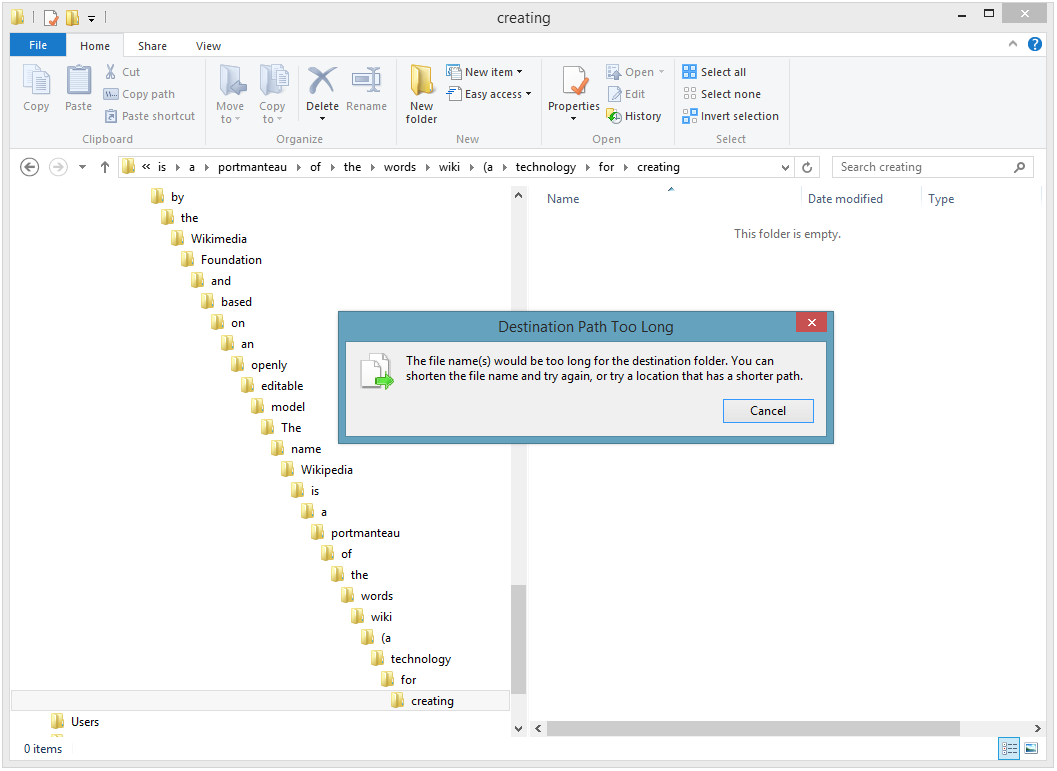Close the Destination Path Too Long dialog
Screen dimensions: 1057x771
pos(812,323)
